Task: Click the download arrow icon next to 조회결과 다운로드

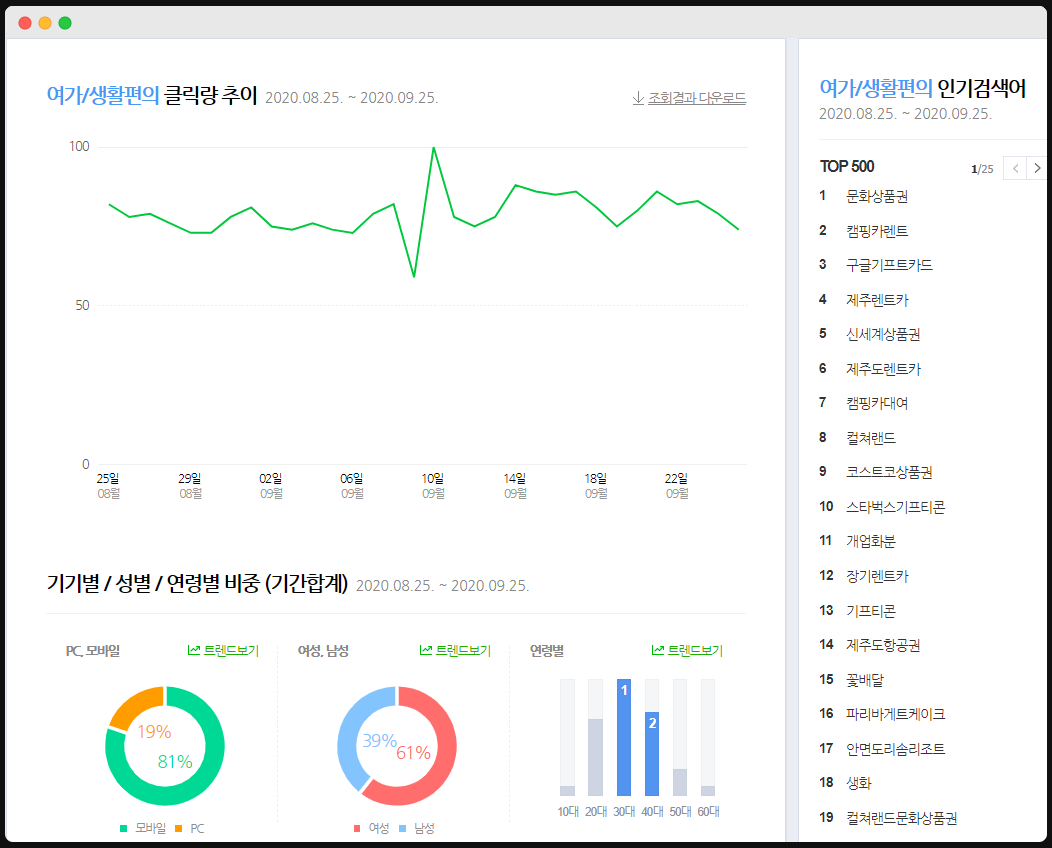Action: [638, 98]
